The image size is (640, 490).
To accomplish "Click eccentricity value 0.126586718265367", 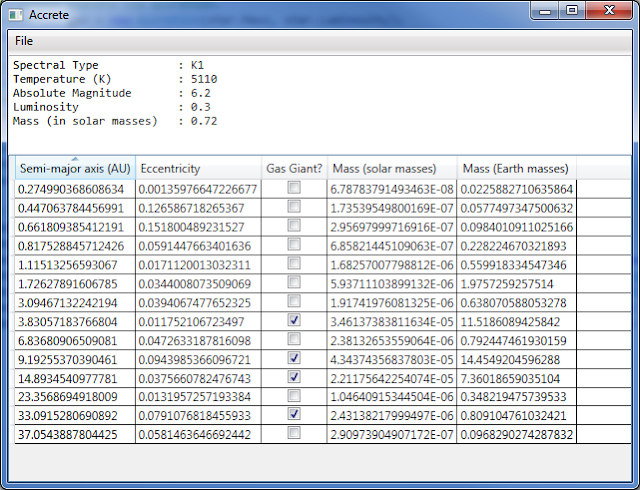I will 191,208.
